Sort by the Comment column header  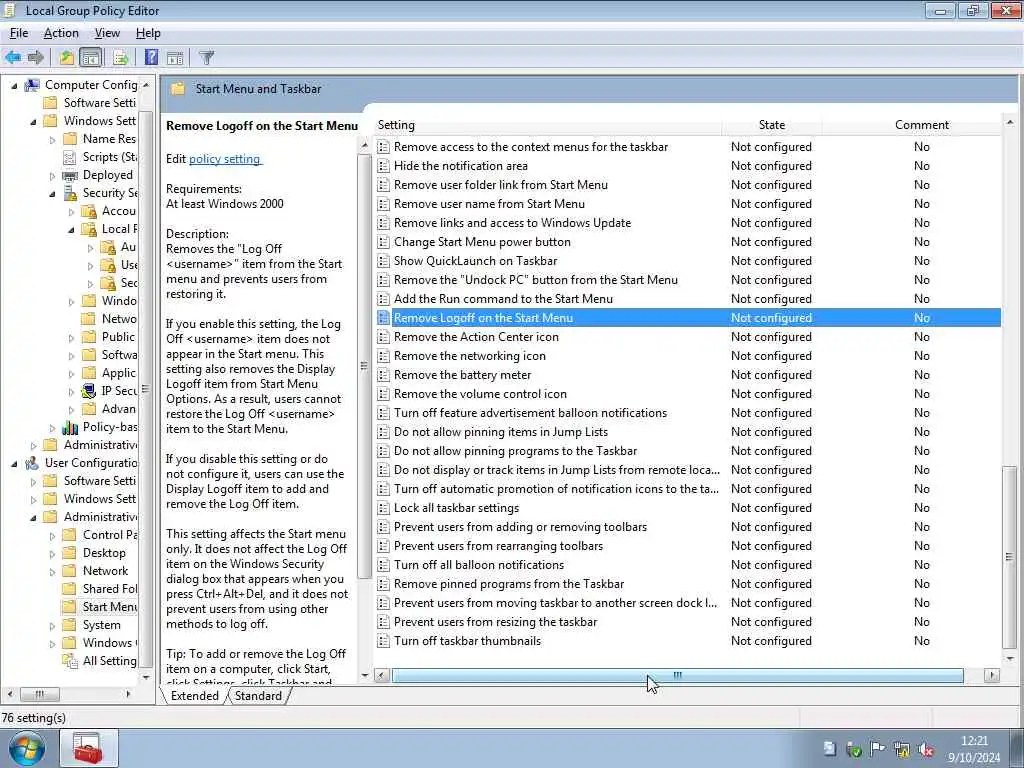pos(921,125)
